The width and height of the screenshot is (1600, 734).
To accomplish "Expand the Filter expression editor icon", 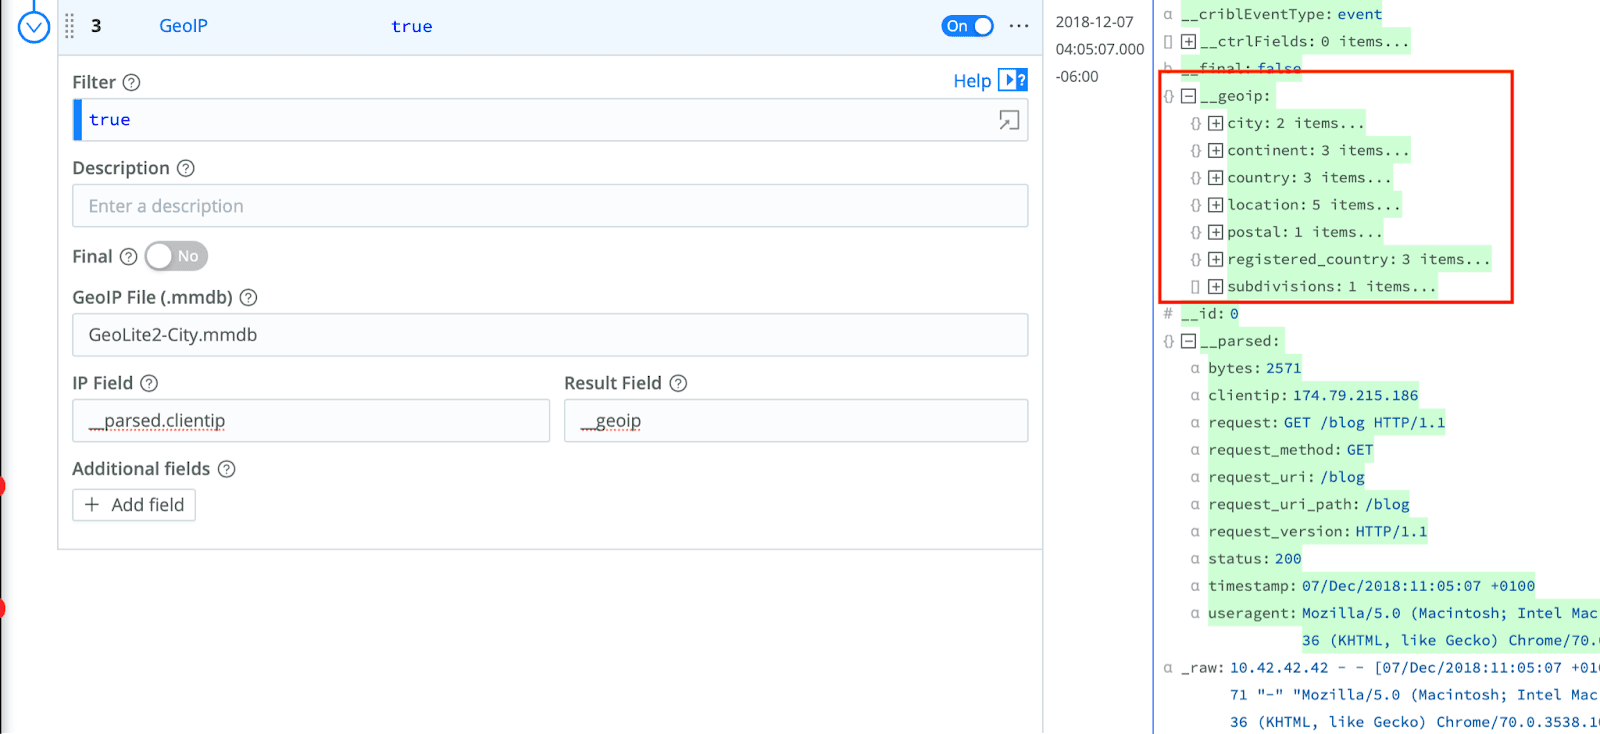I will [1008, 120].
